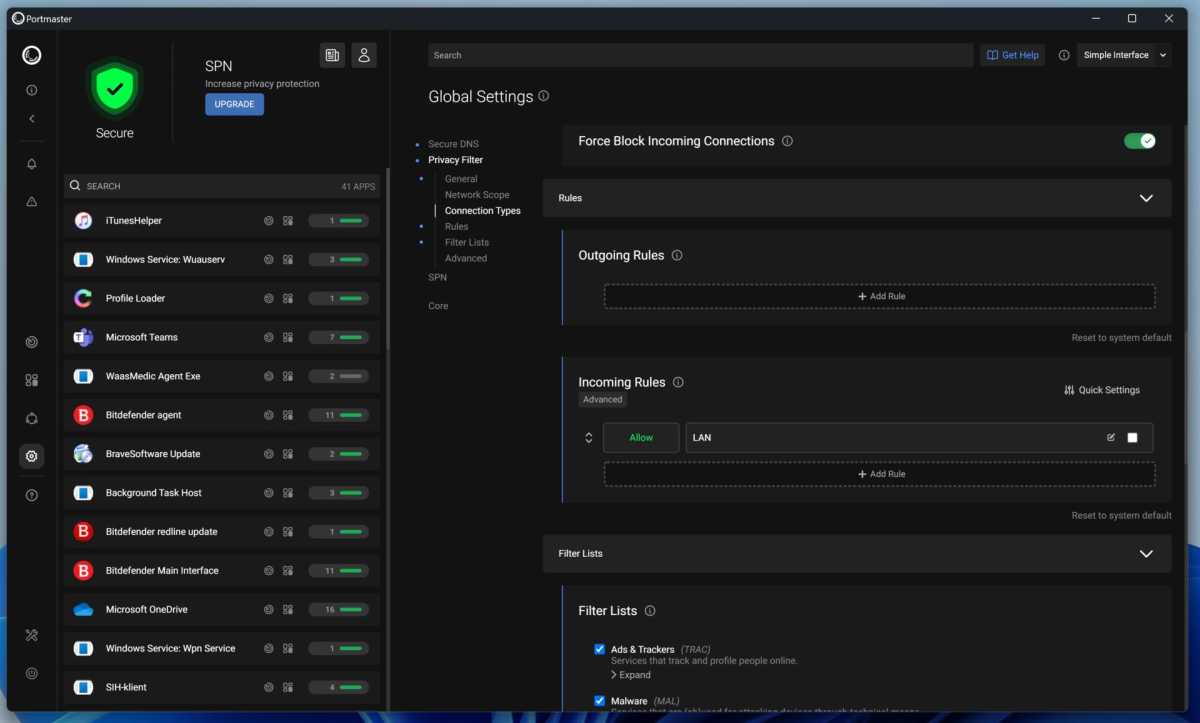Open Microsoft Teams network activity icon
This screenshot has height=723, width=1200.
tap(269, 337)
